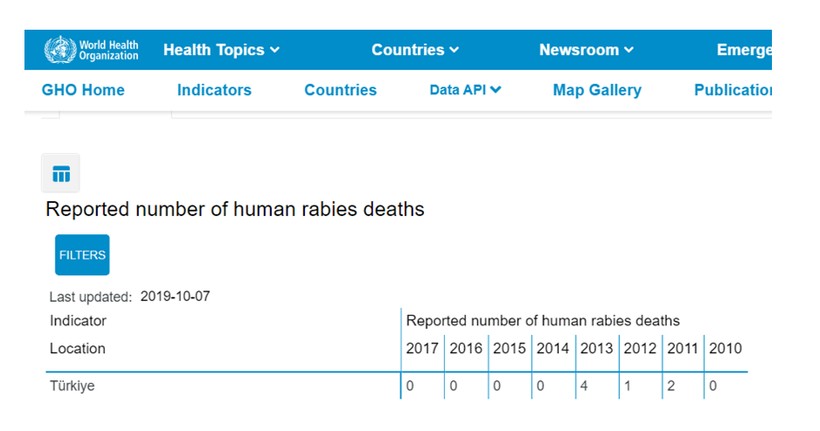820x431 pixels.
Task: Expand the Countries dropdown in blue bar
Action: tap(415, 50)
